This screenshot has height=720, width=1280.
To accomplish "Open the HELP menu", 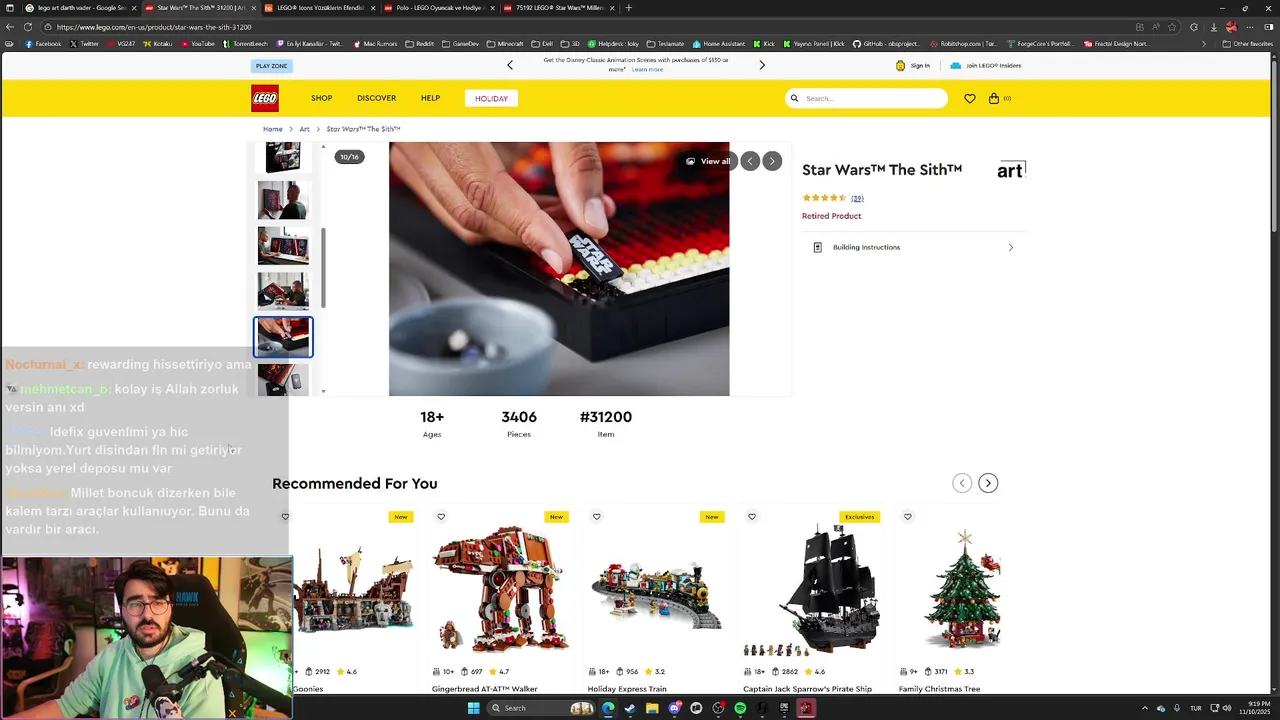I will coord(430,98).
